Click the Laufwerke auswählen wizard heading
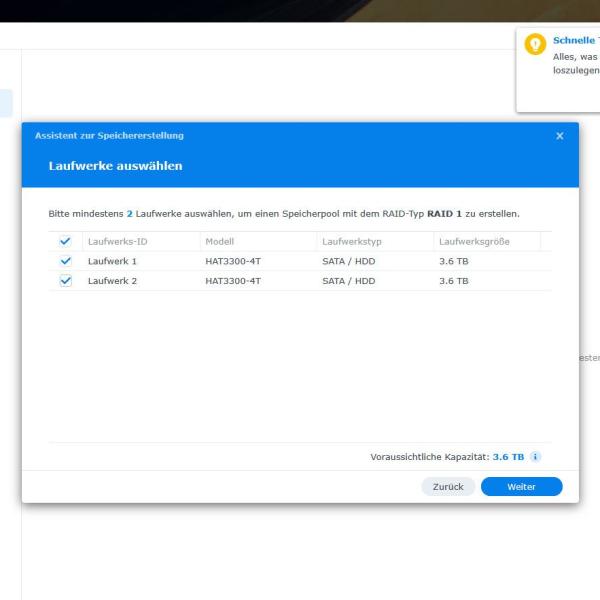 [115, 165]
